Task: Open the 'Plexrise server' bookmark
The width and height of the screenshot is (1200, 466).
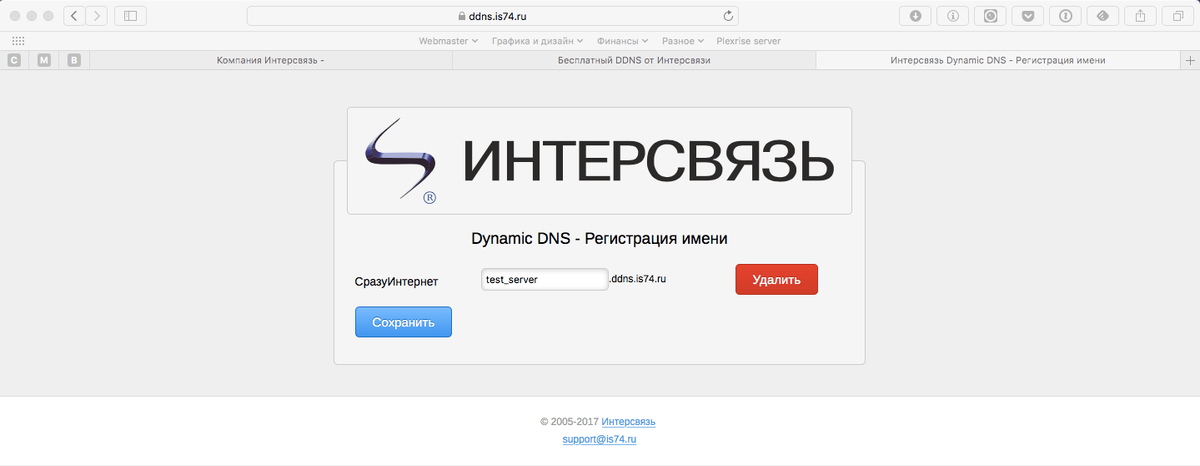Action: pos(748,41)
